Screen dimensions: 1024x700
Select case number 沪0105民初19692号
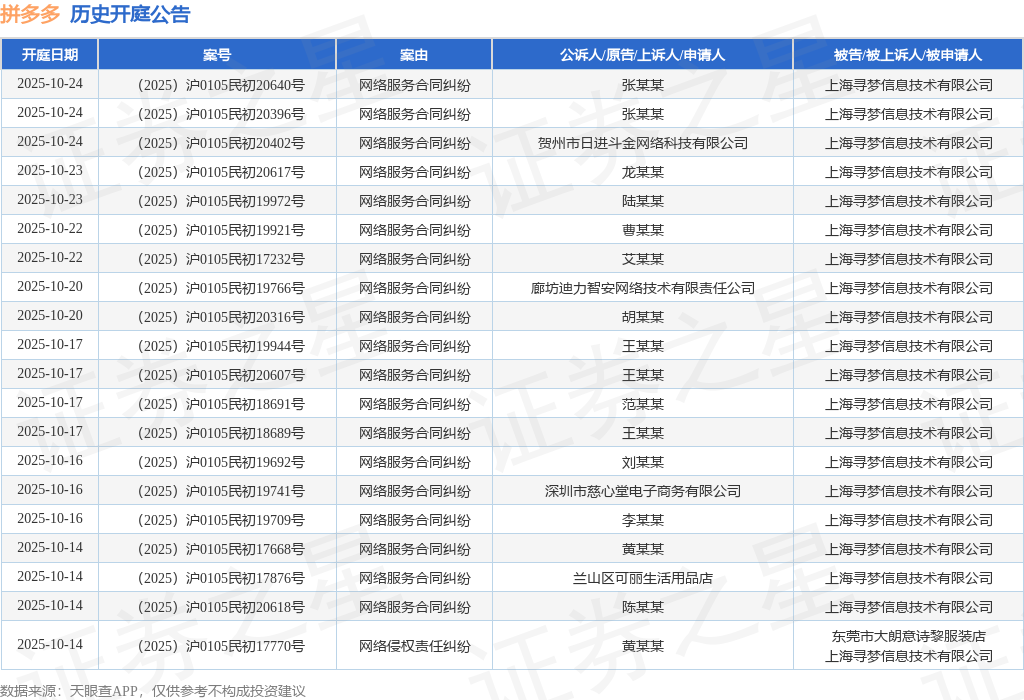[221, 462]
